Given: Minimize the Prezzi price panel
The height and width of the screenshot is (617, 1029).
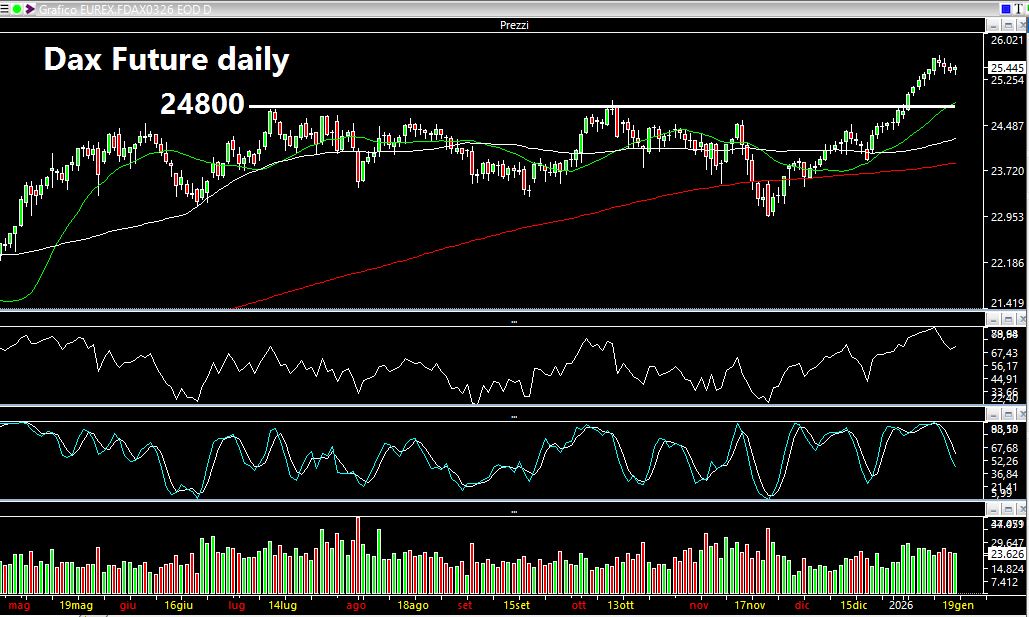Looking at the screenshot, I should point(994,26).
